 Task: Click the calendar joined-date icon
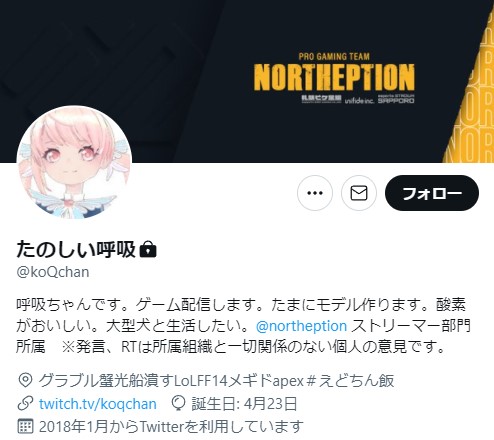pyautogui.click(x=25, y=426)
